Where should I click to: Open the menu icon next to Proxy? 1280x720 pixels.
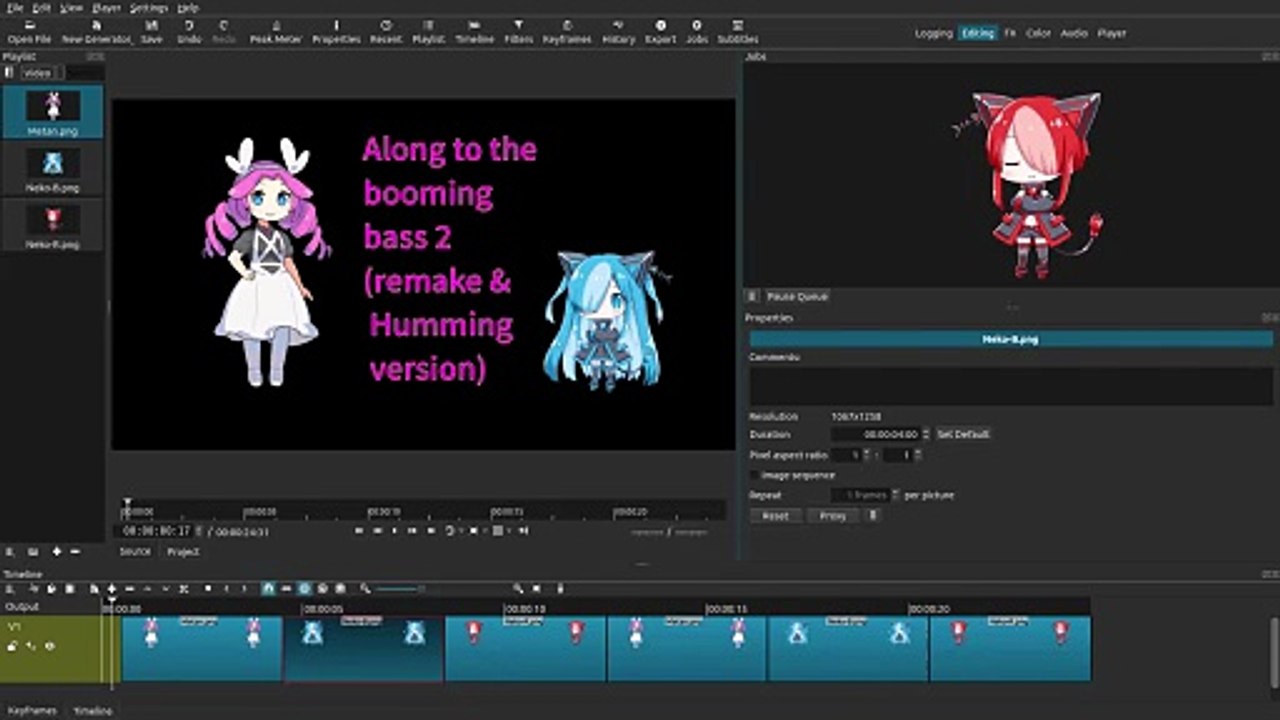873,515
